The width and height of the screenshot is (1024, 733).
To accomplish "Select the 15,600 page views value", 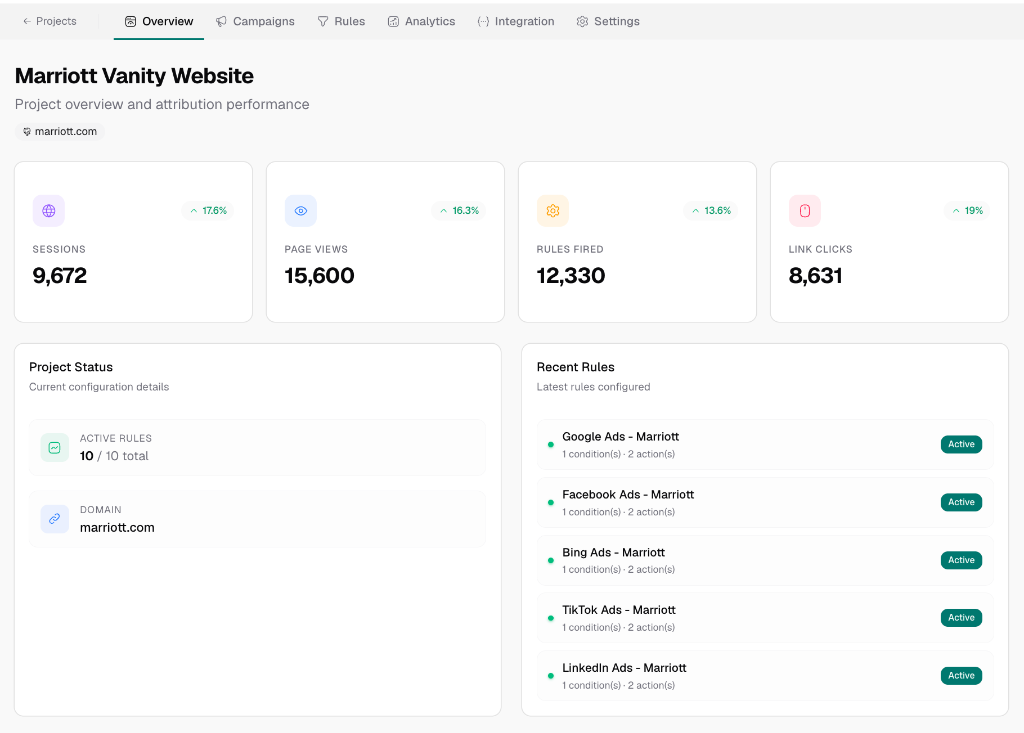I will click(x=319, y=276).
